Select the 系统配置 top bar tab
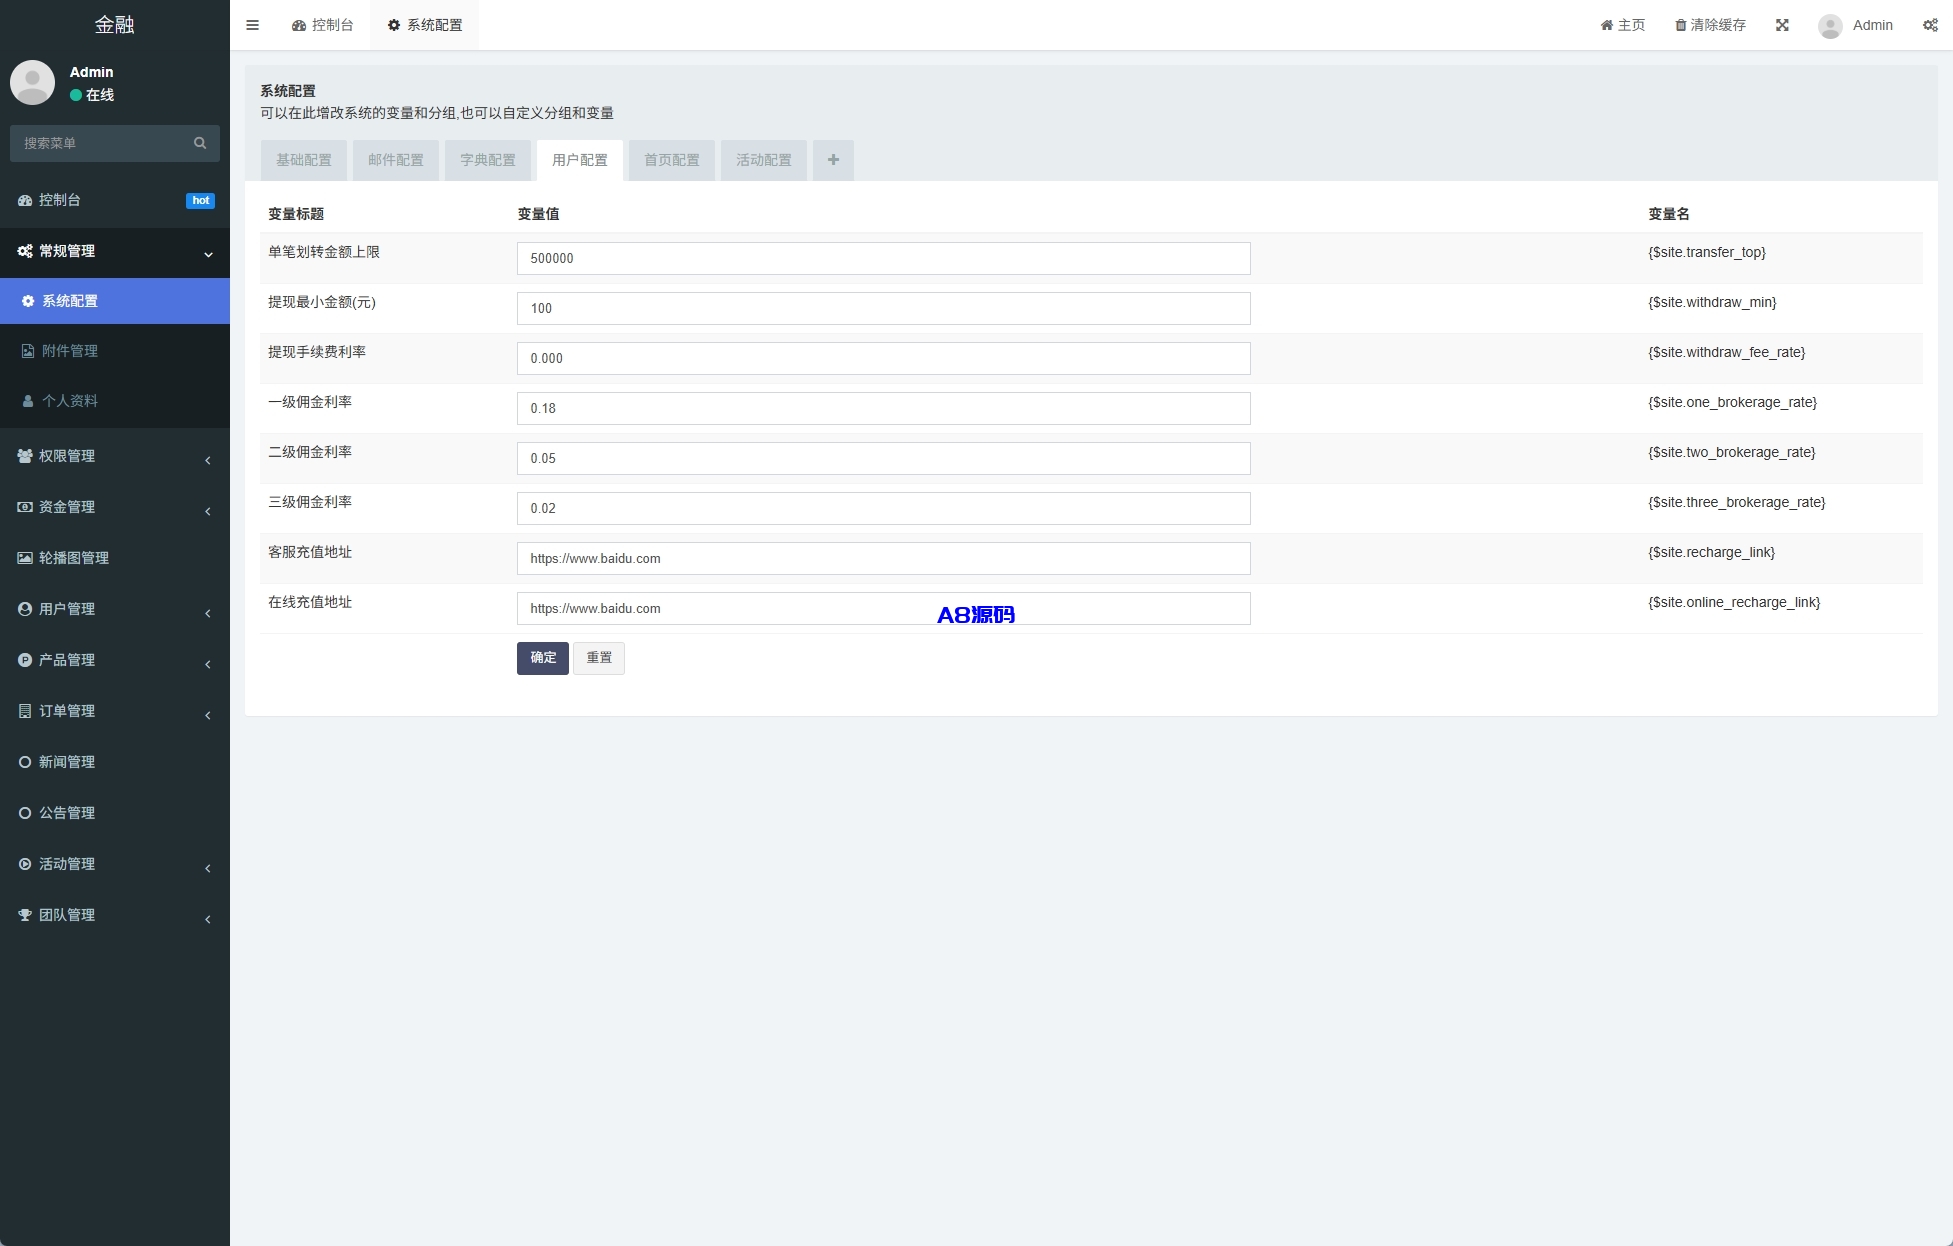 tap(425, 25)
